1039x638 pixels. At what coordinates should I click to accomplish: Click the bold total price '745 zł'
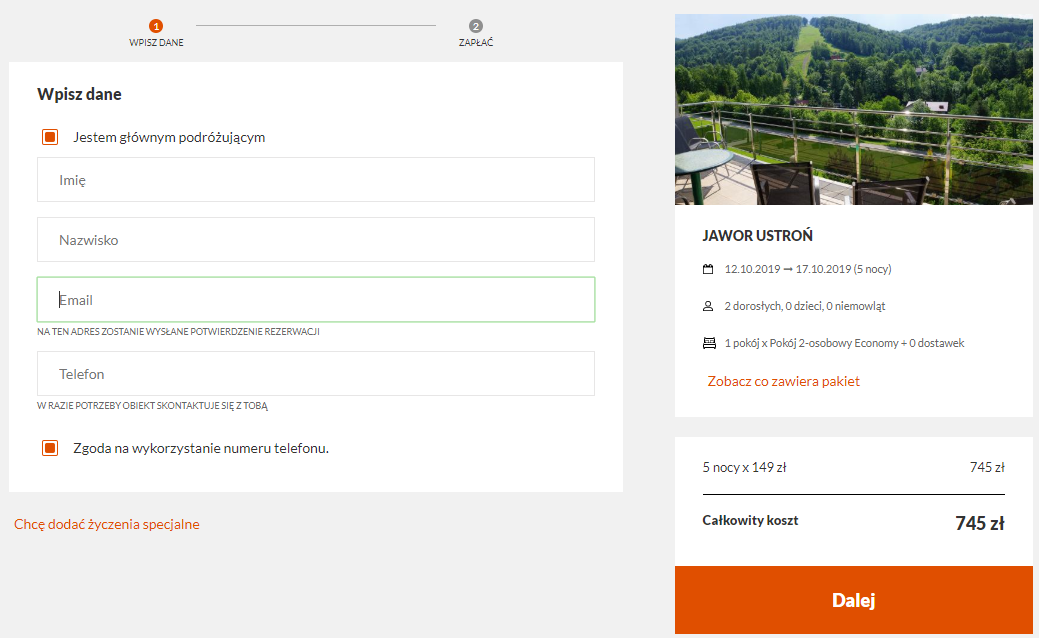click(x=979, y=523)
